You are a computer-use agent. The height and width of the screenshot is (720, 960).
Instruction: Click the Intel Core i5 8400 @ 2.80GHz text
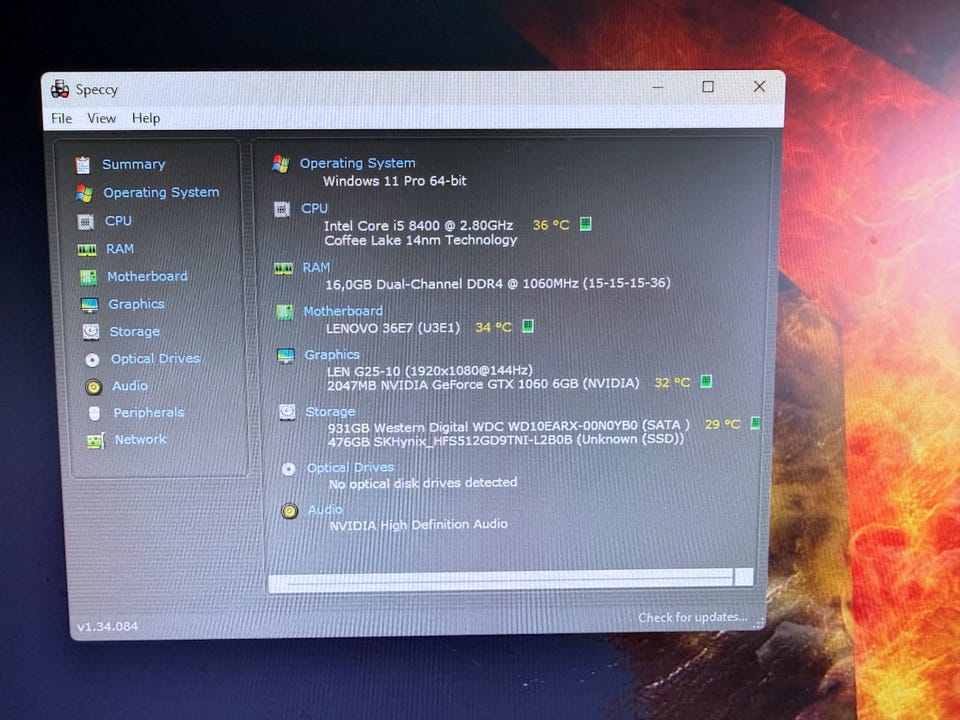pos(418,225)
